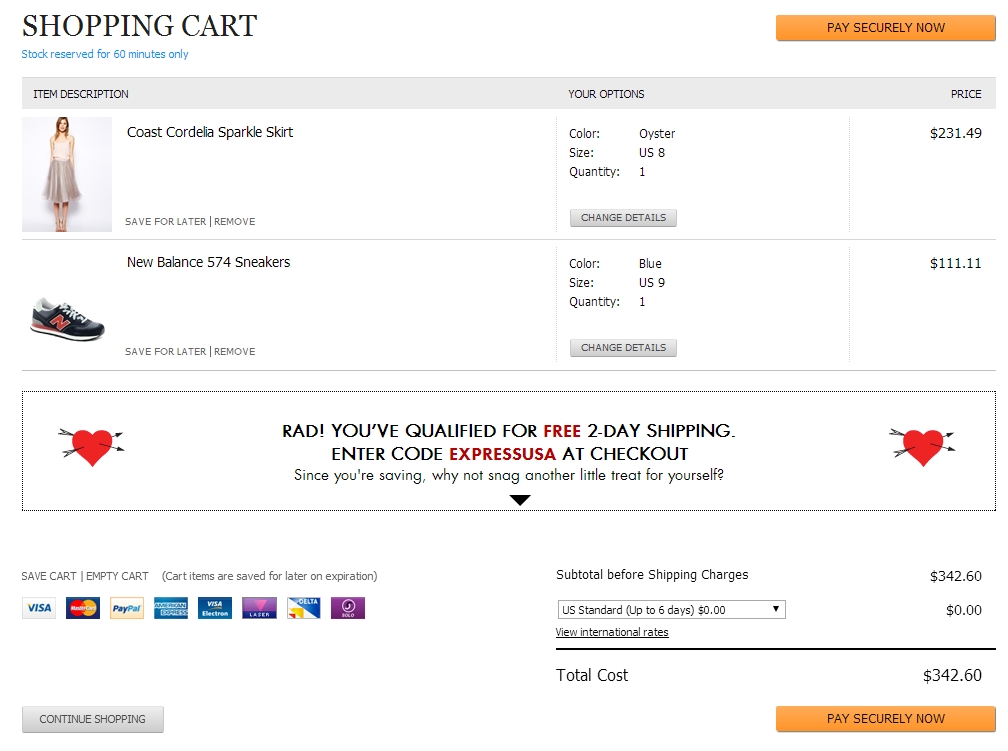Click the Solo card payment icon
Viewport: 1008px width, 751px height.
[348, 608]
